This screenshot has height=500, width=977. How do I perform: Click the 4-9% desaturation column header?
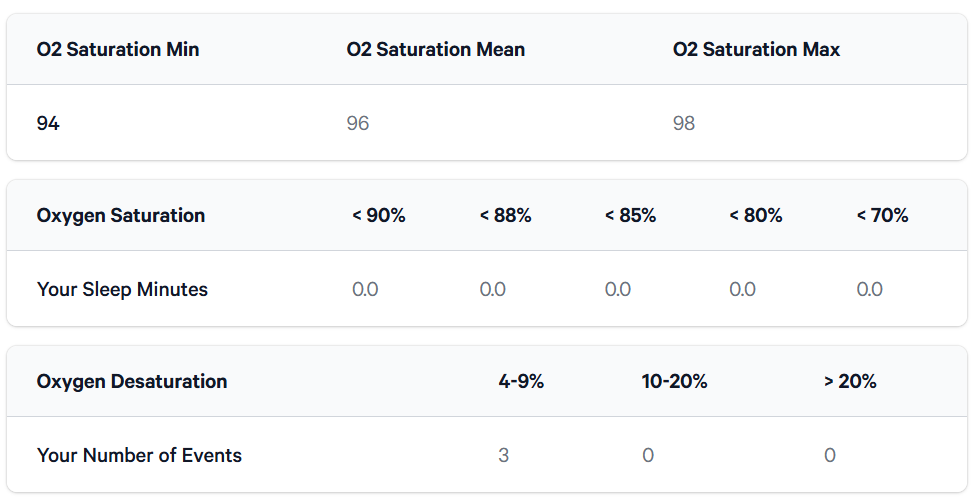[521, 381]
